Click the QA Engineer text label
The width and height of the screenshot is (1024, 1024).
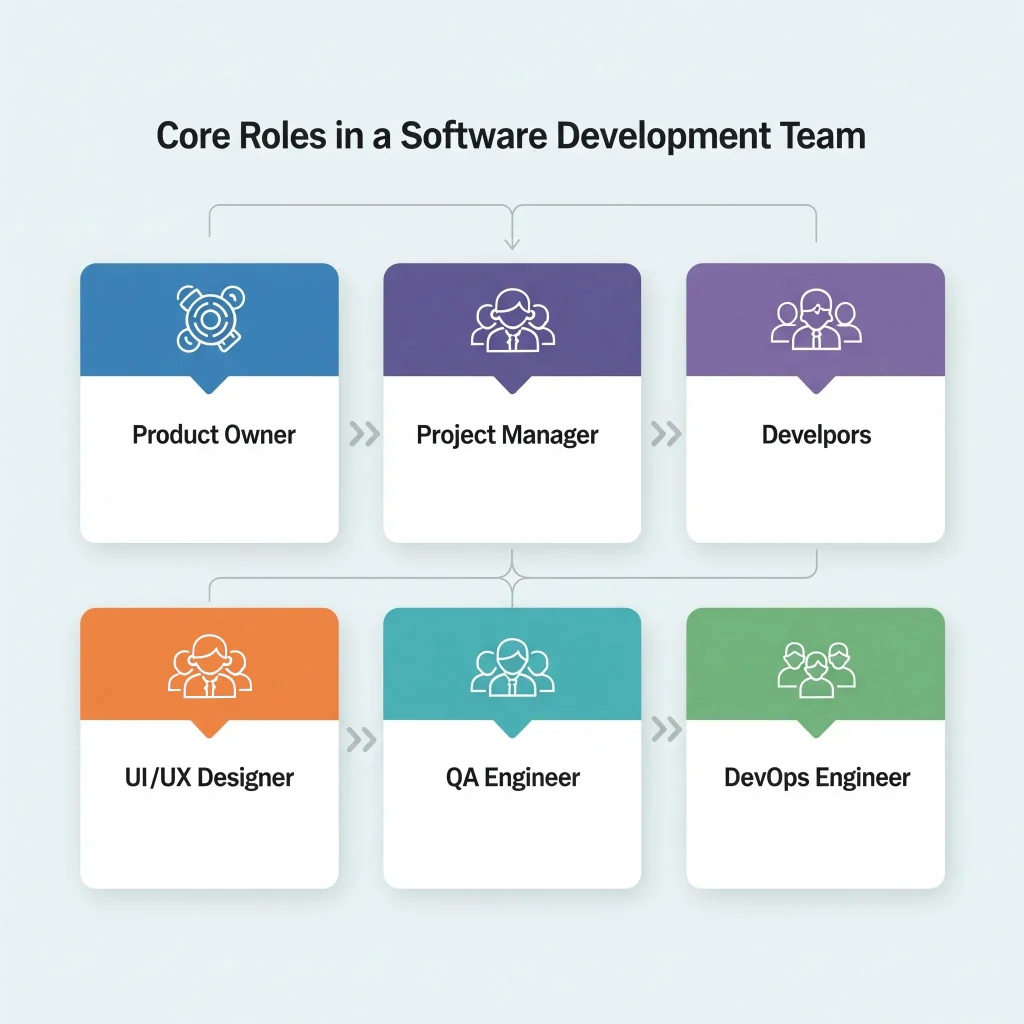[x=512, y=777]
